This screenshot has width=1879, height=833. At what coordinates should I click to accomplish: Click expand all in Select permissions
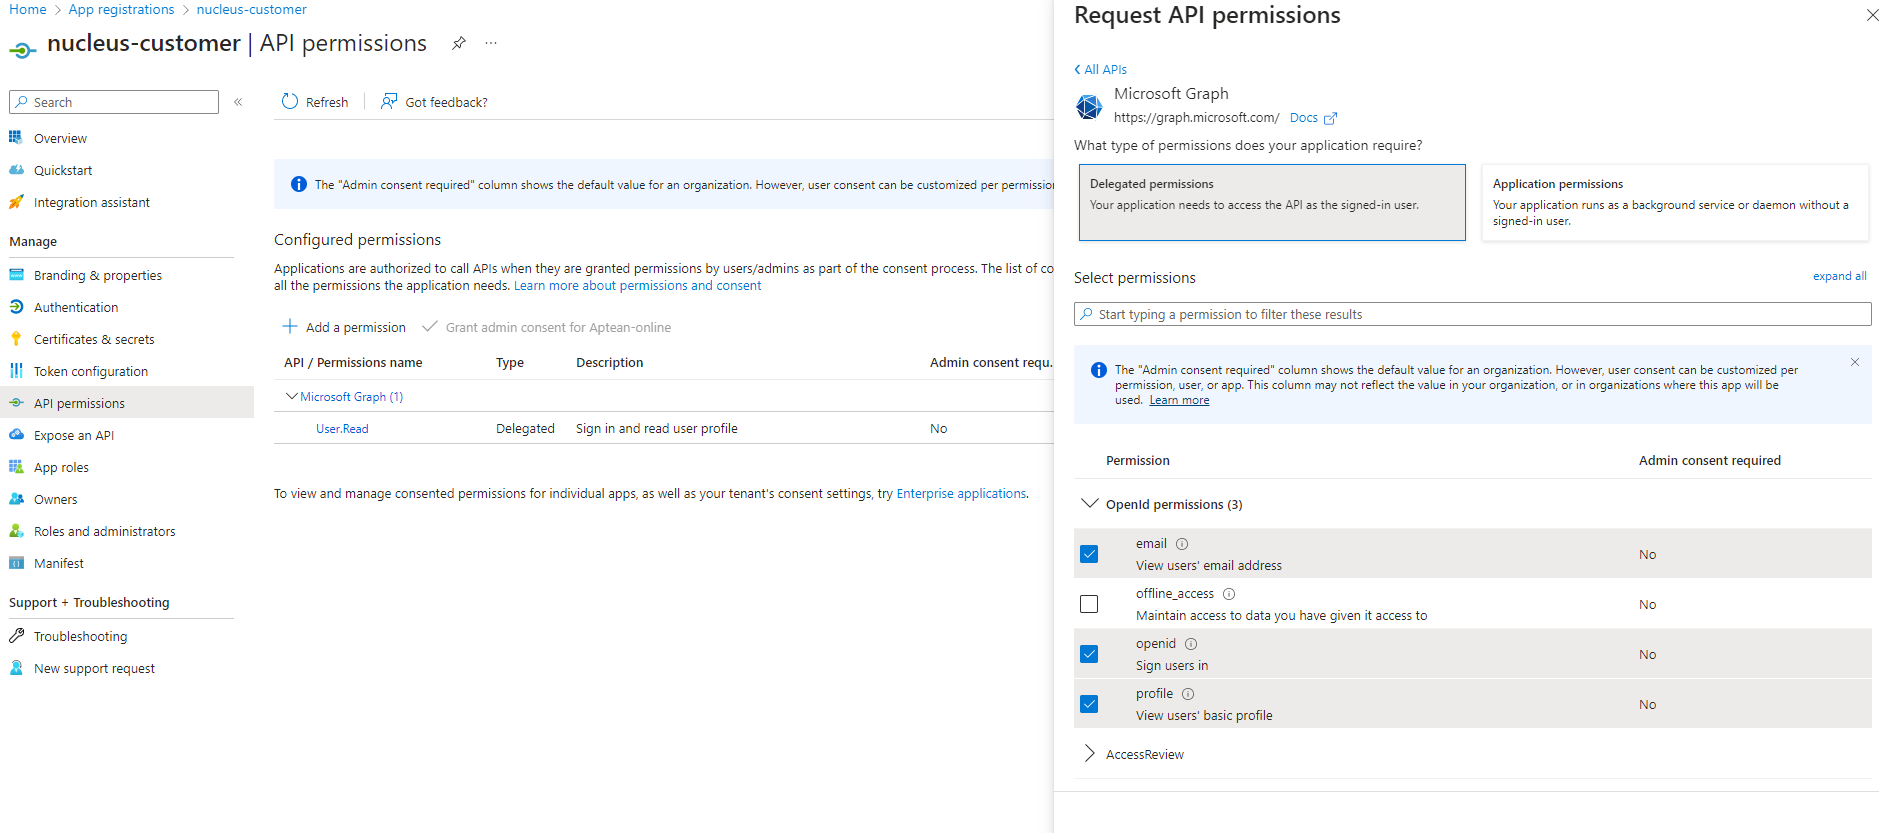pyautogui.click(x=1839, y=276)
